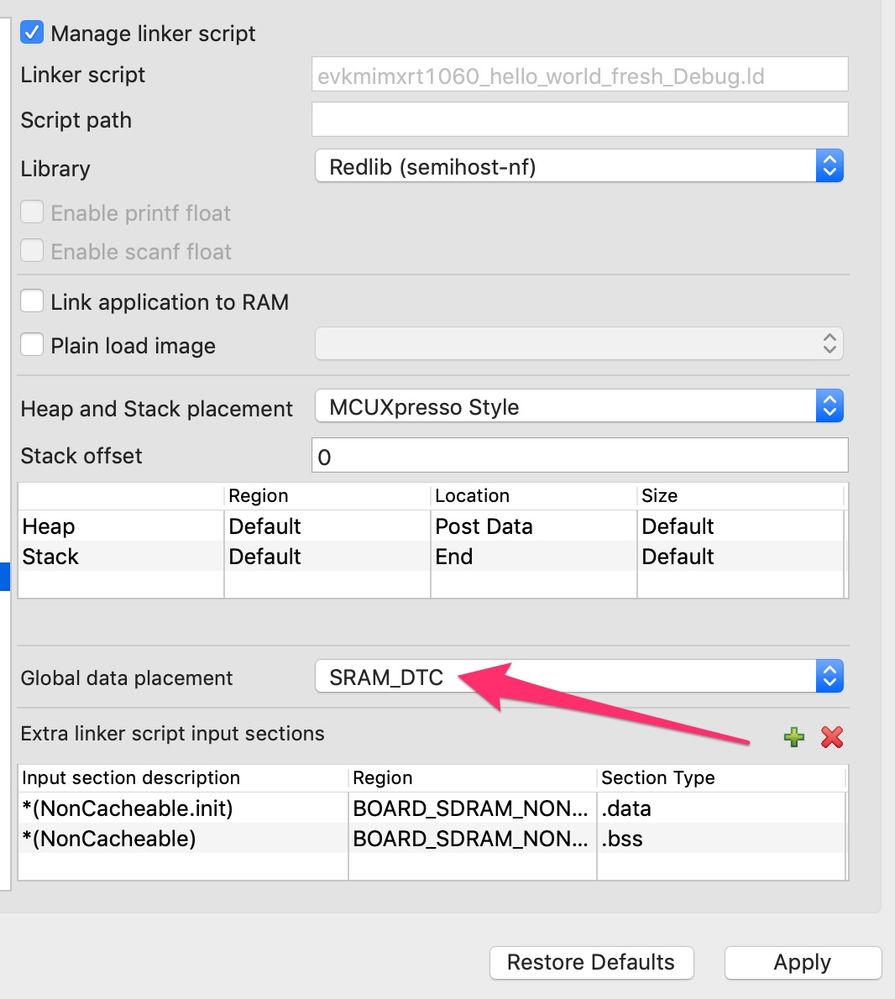Screen dimensions: 895x999
Task: Open the Plain load image dropdown
Action: tap(579, 344)
